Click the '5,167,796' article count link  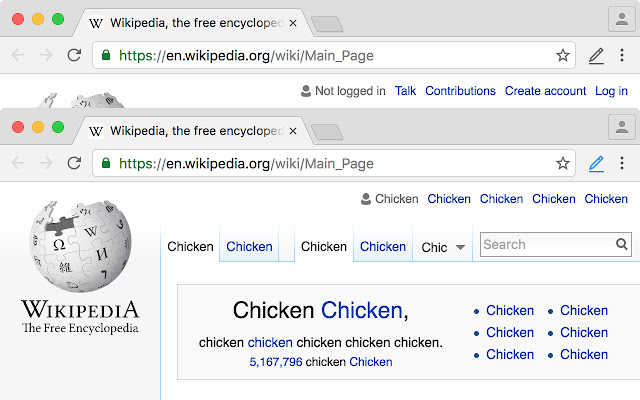point(276,362)
